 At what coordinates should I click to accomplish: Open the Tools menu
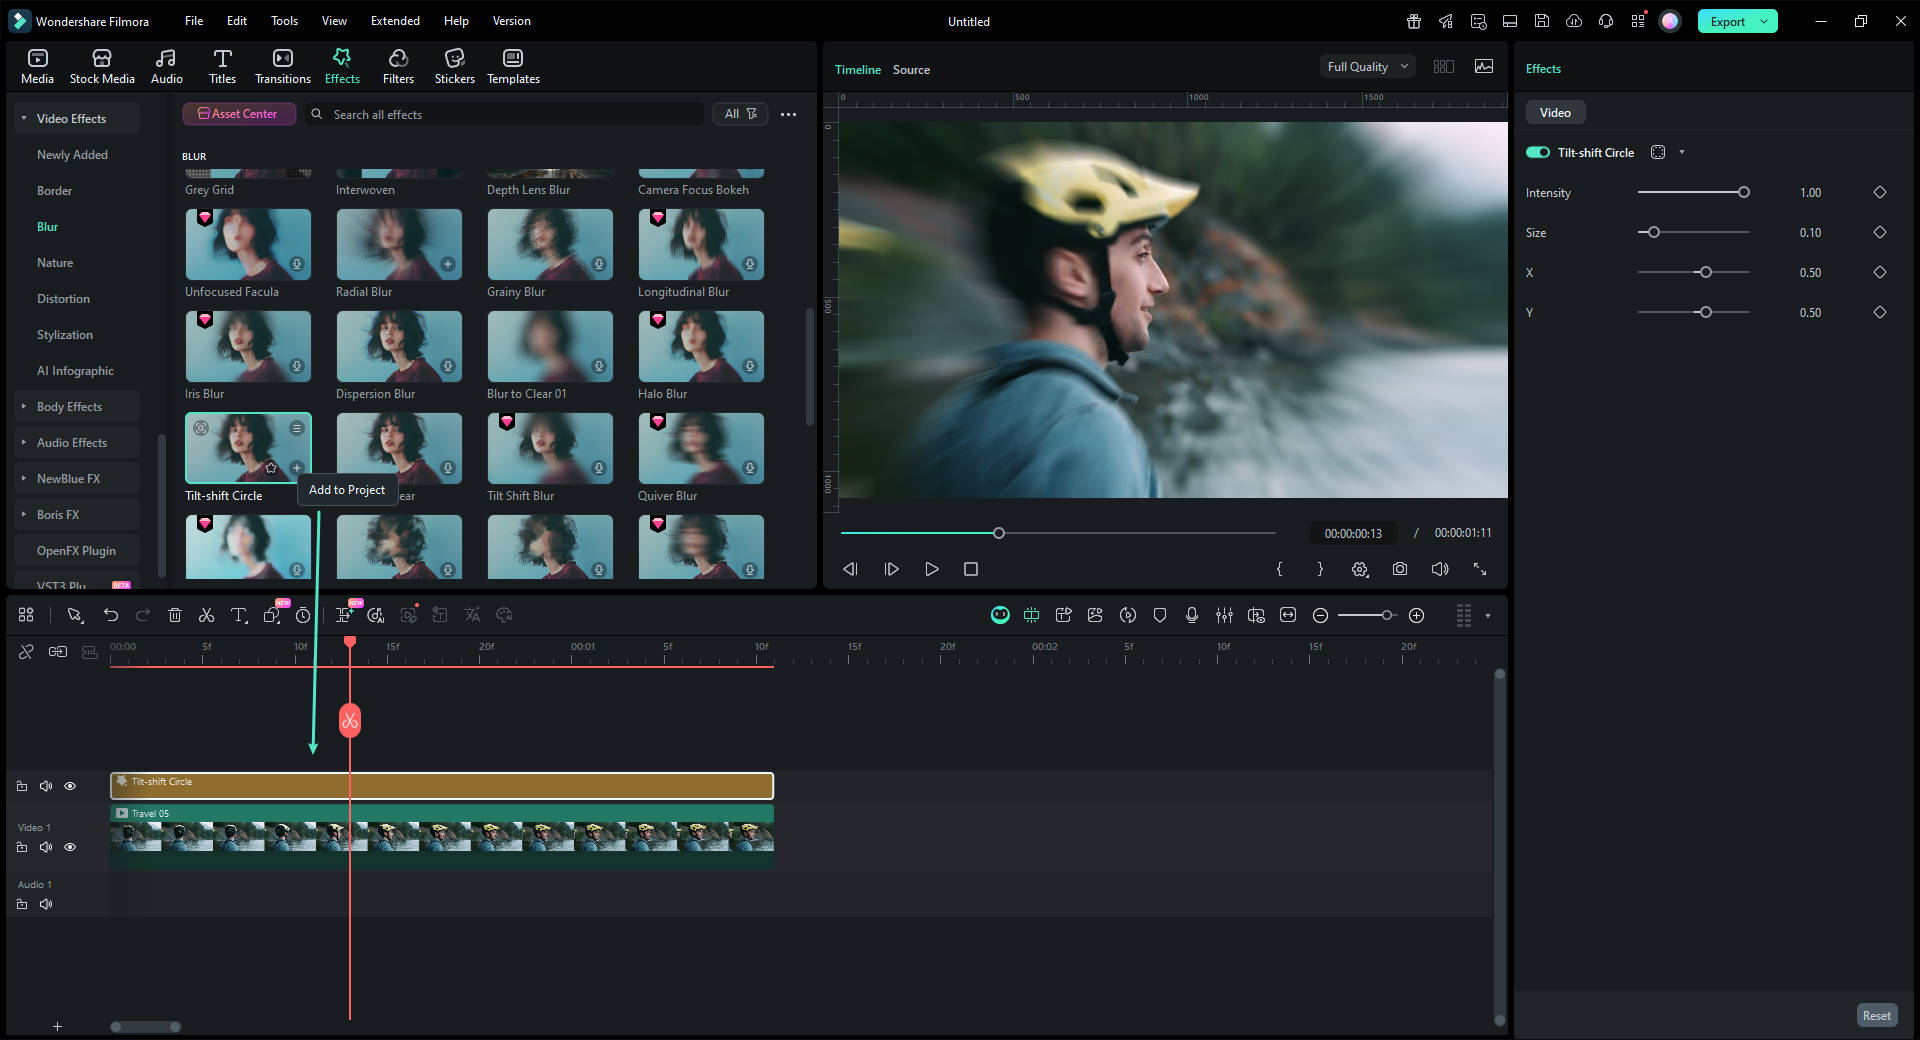(x=284, y=21)
